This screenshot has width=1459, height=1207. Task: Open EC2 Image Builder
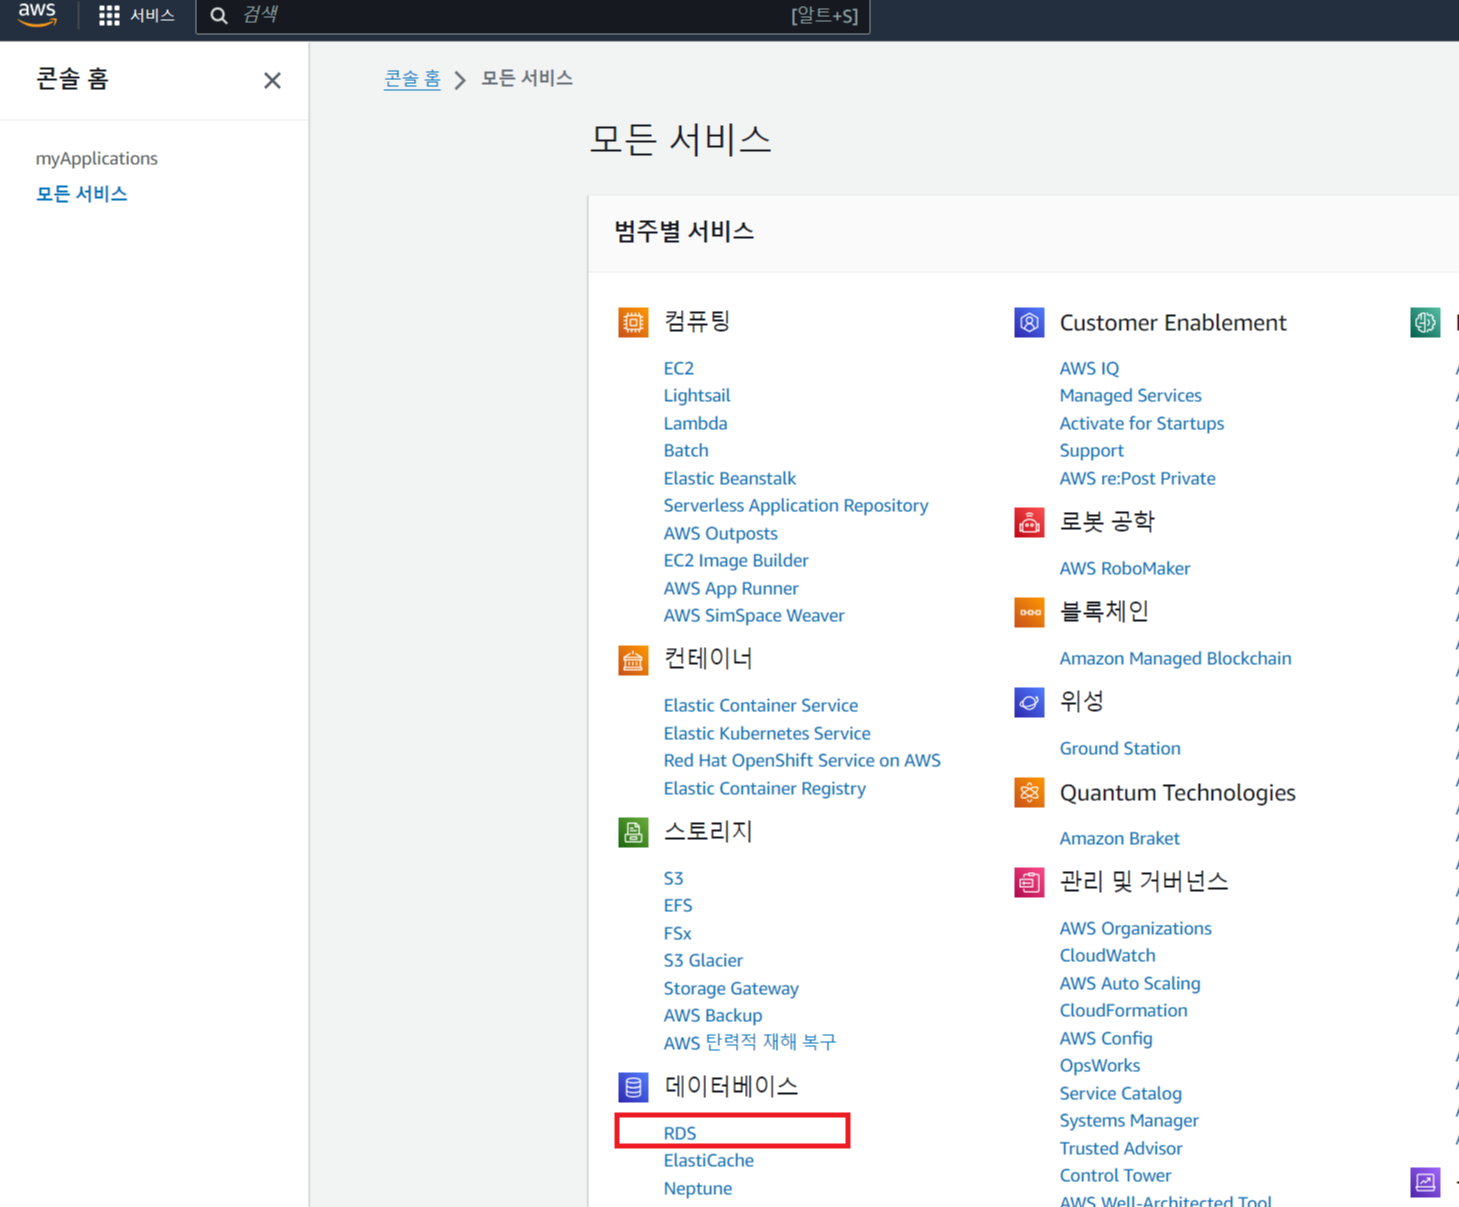[x=735, y=560]
